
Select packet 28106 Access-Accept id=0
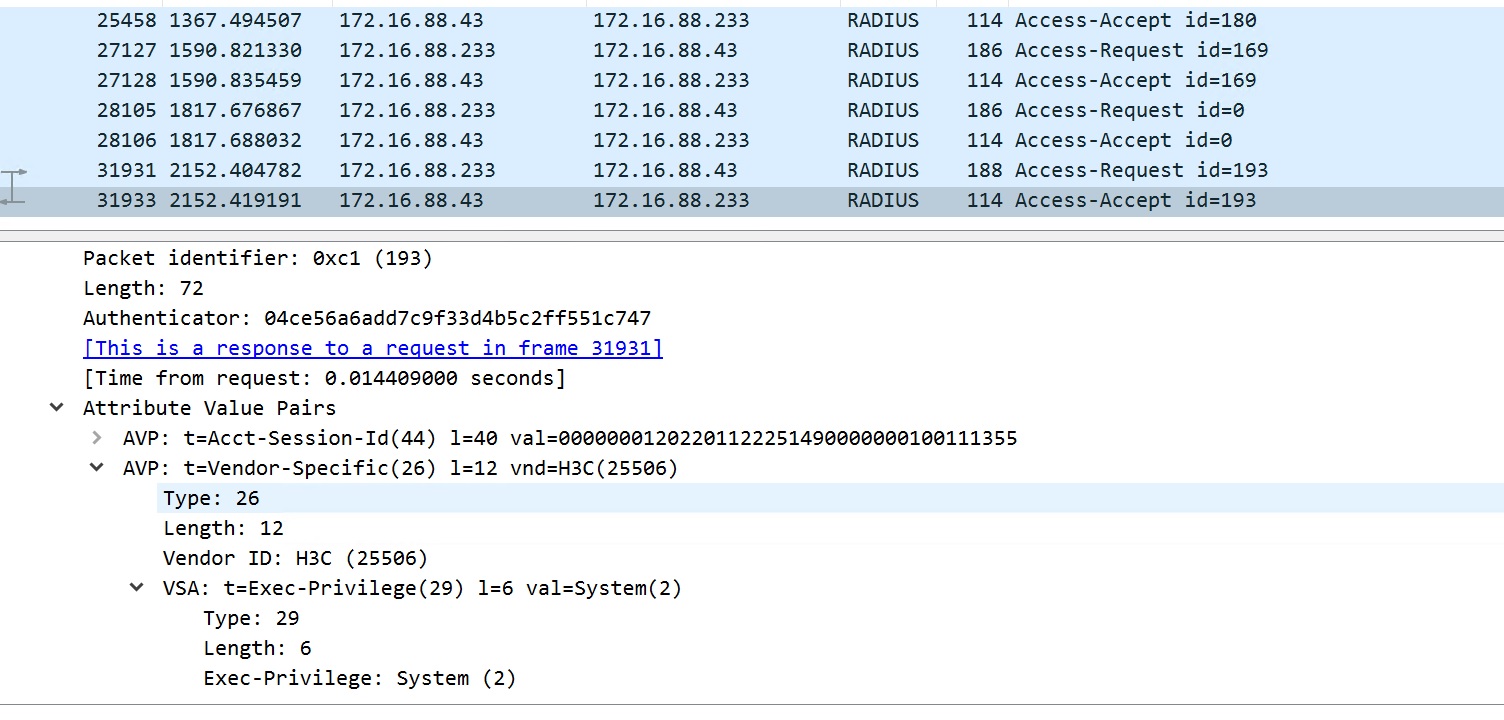point(676,140)
